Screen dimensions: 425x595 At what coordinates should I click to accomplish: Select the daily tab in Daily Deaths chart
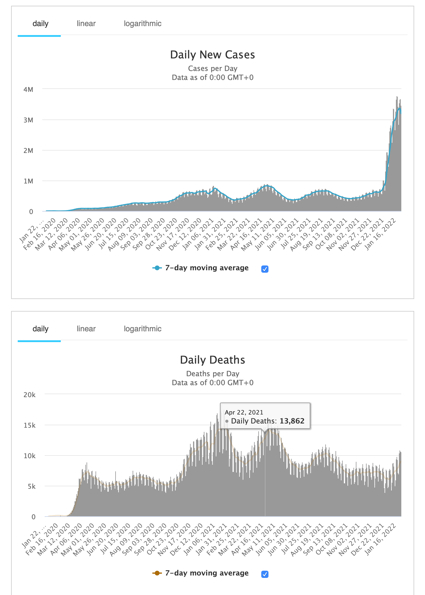[x=40, y=329]
